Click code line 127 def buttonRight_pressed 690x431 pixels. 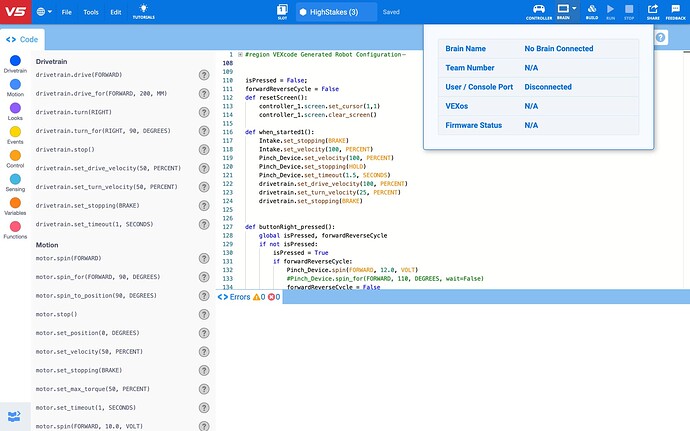click(290, 227)
